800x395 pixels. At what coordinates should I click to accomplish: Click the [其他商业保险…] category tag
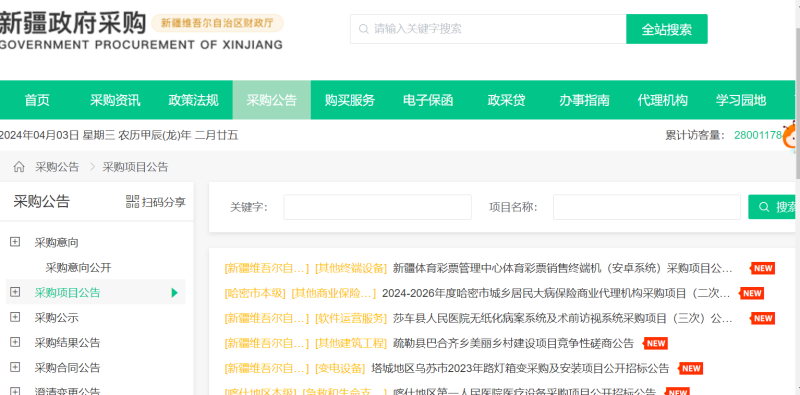pyautogui.click(x=334, y=293)
